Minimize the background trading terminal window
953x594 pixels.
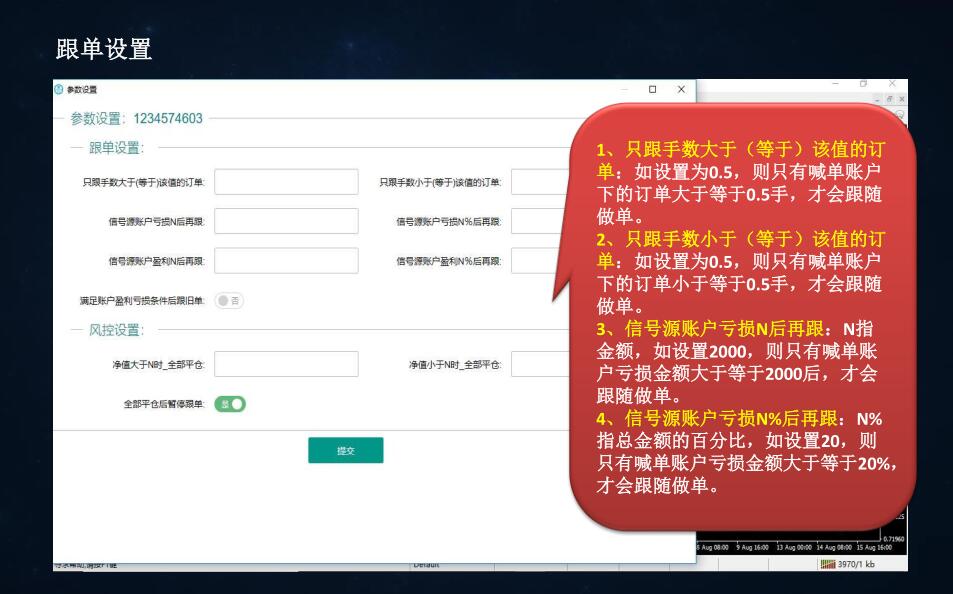837,84
